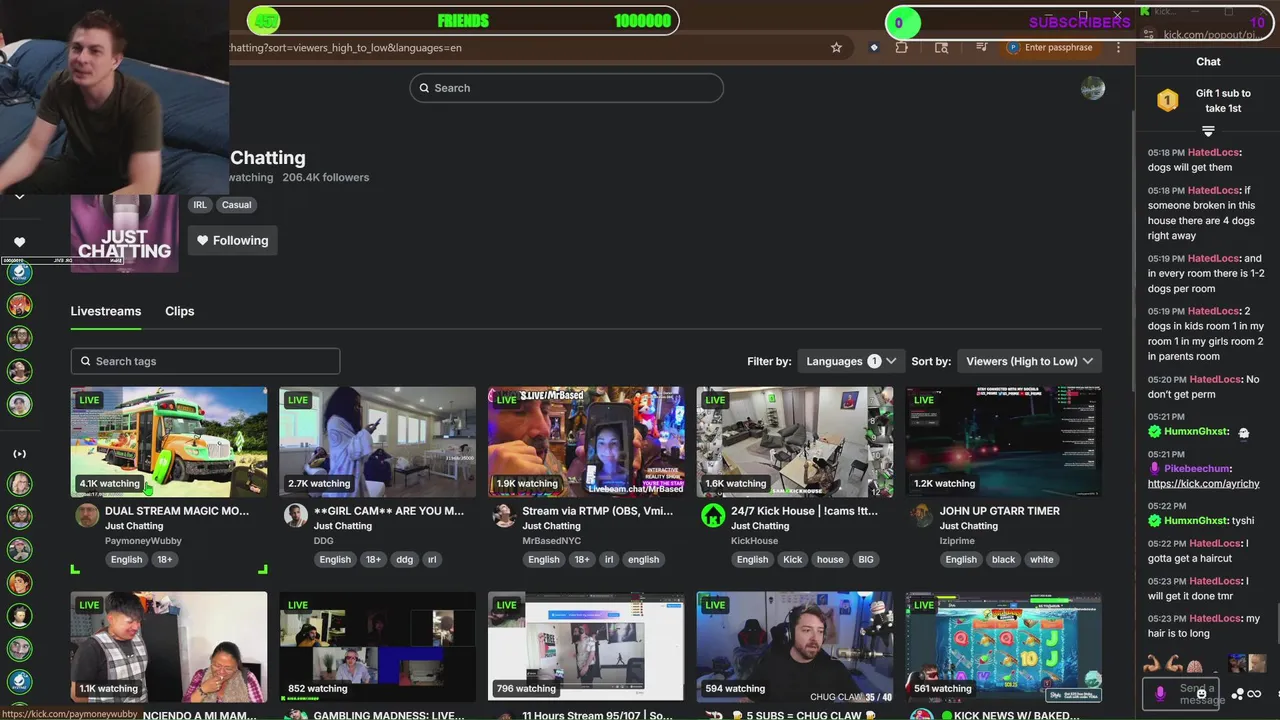Open the stream thumbnail with 852 watching
The height and width of the screenshot is (720, 1280).
pyautogui.click(x=377, y=647)
